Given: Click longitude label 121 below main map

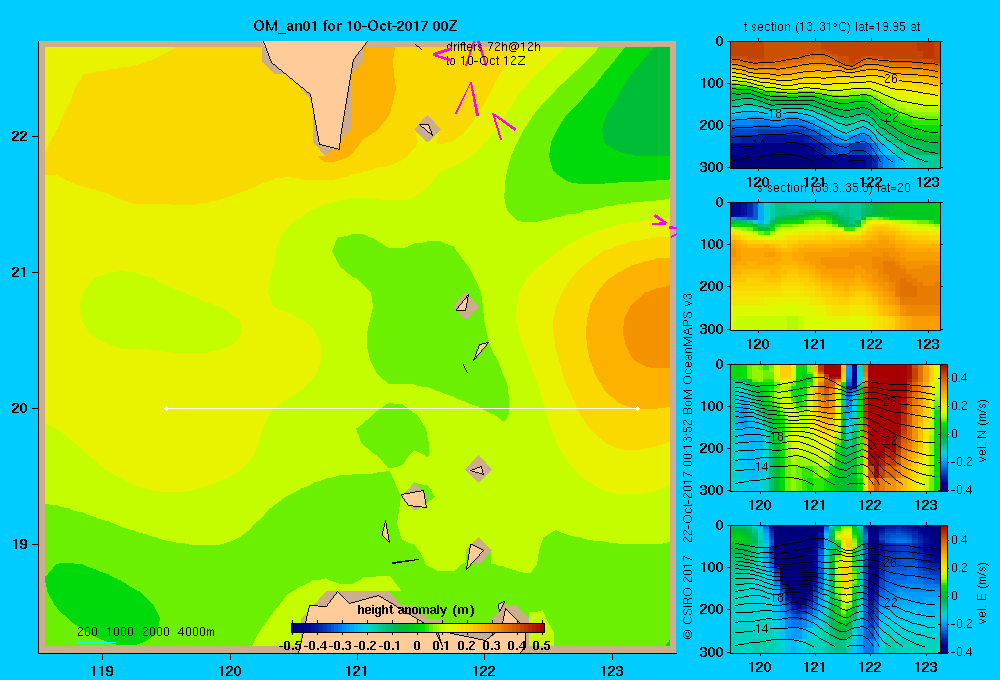Looking at the screenshot, I should point(357,670).
